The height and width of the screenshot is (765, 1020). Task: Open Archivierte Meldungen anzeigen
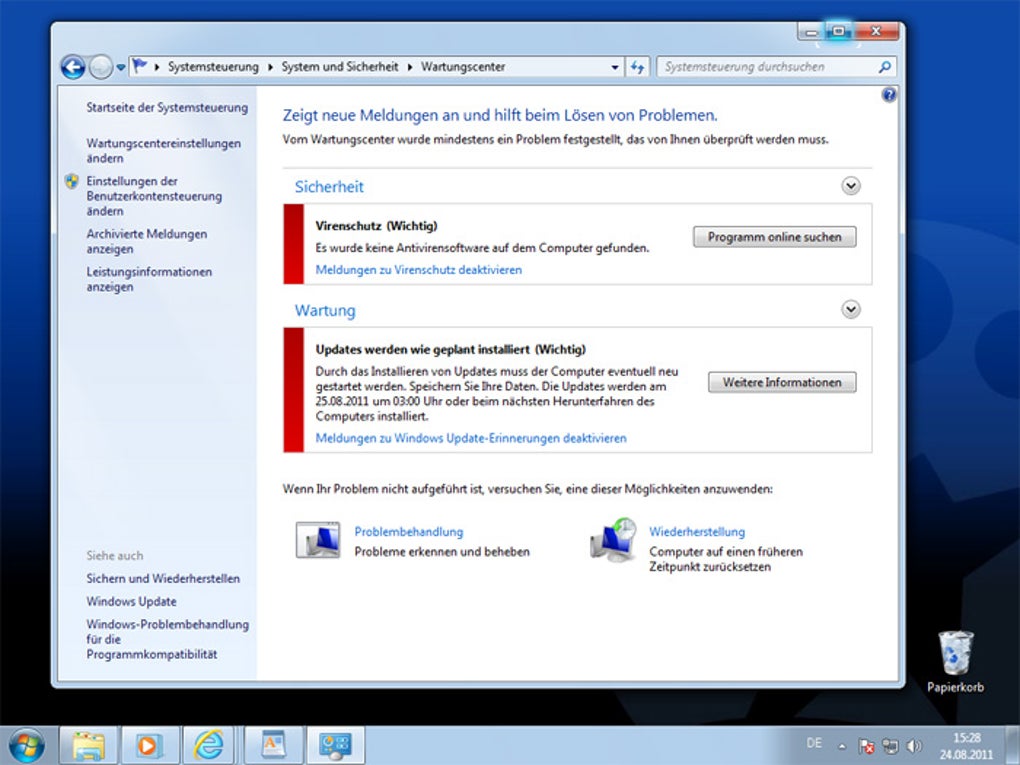pos(146,241)
